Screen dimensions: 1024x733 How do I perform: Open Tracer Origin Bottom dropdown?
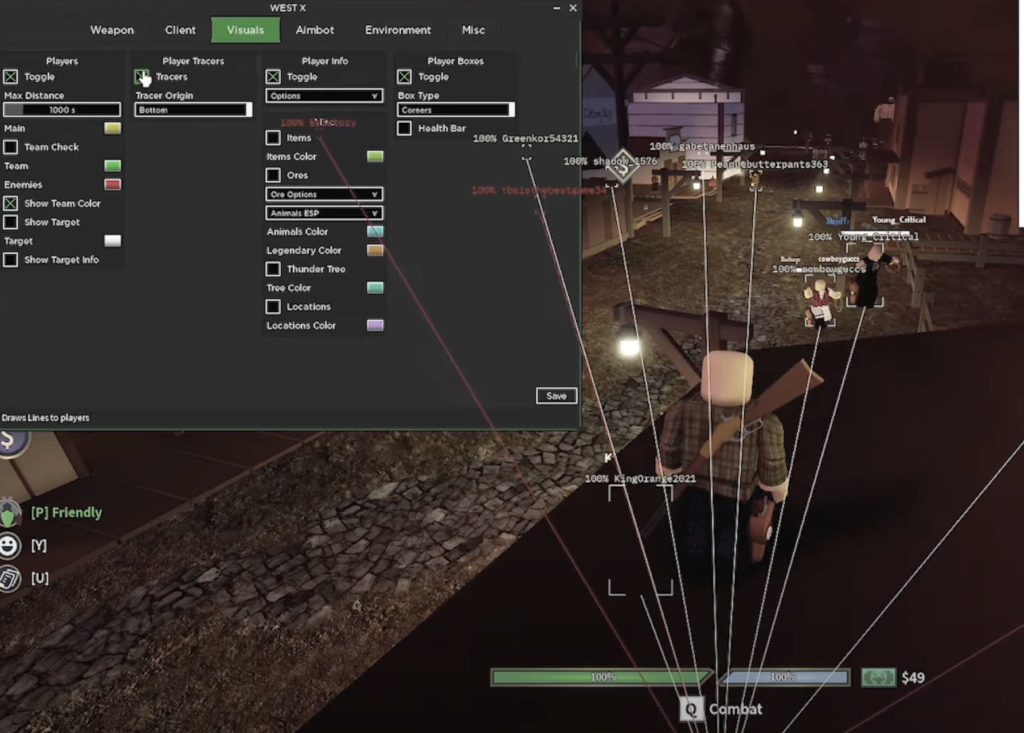coord(193,110)
